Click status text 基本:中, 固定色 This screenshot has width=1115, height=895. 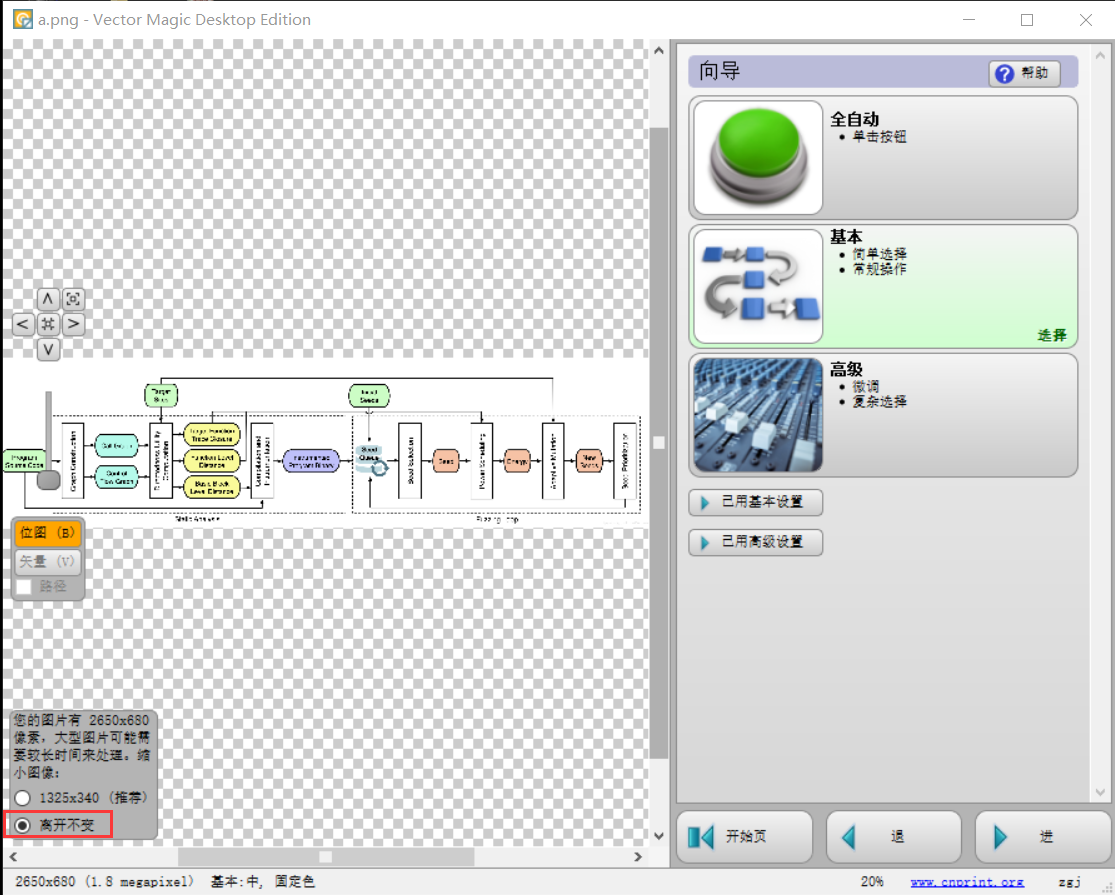[262, 881]
